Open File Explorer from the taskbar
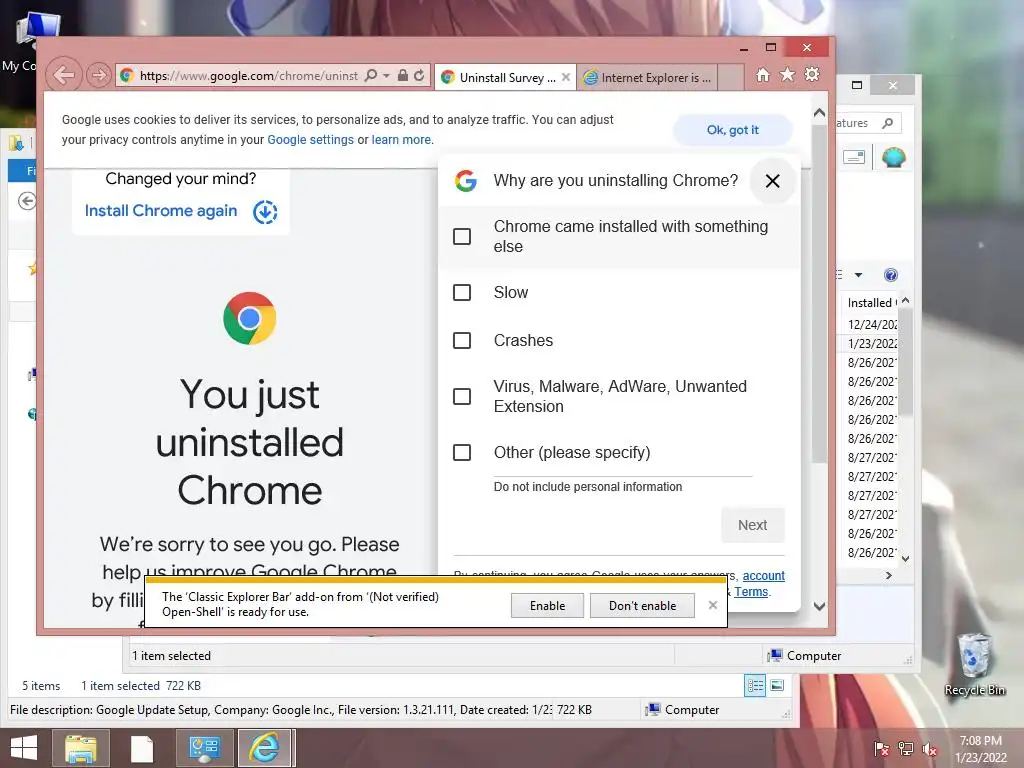The width and height of the screenshot is (1024, 768). pos(80,748)
